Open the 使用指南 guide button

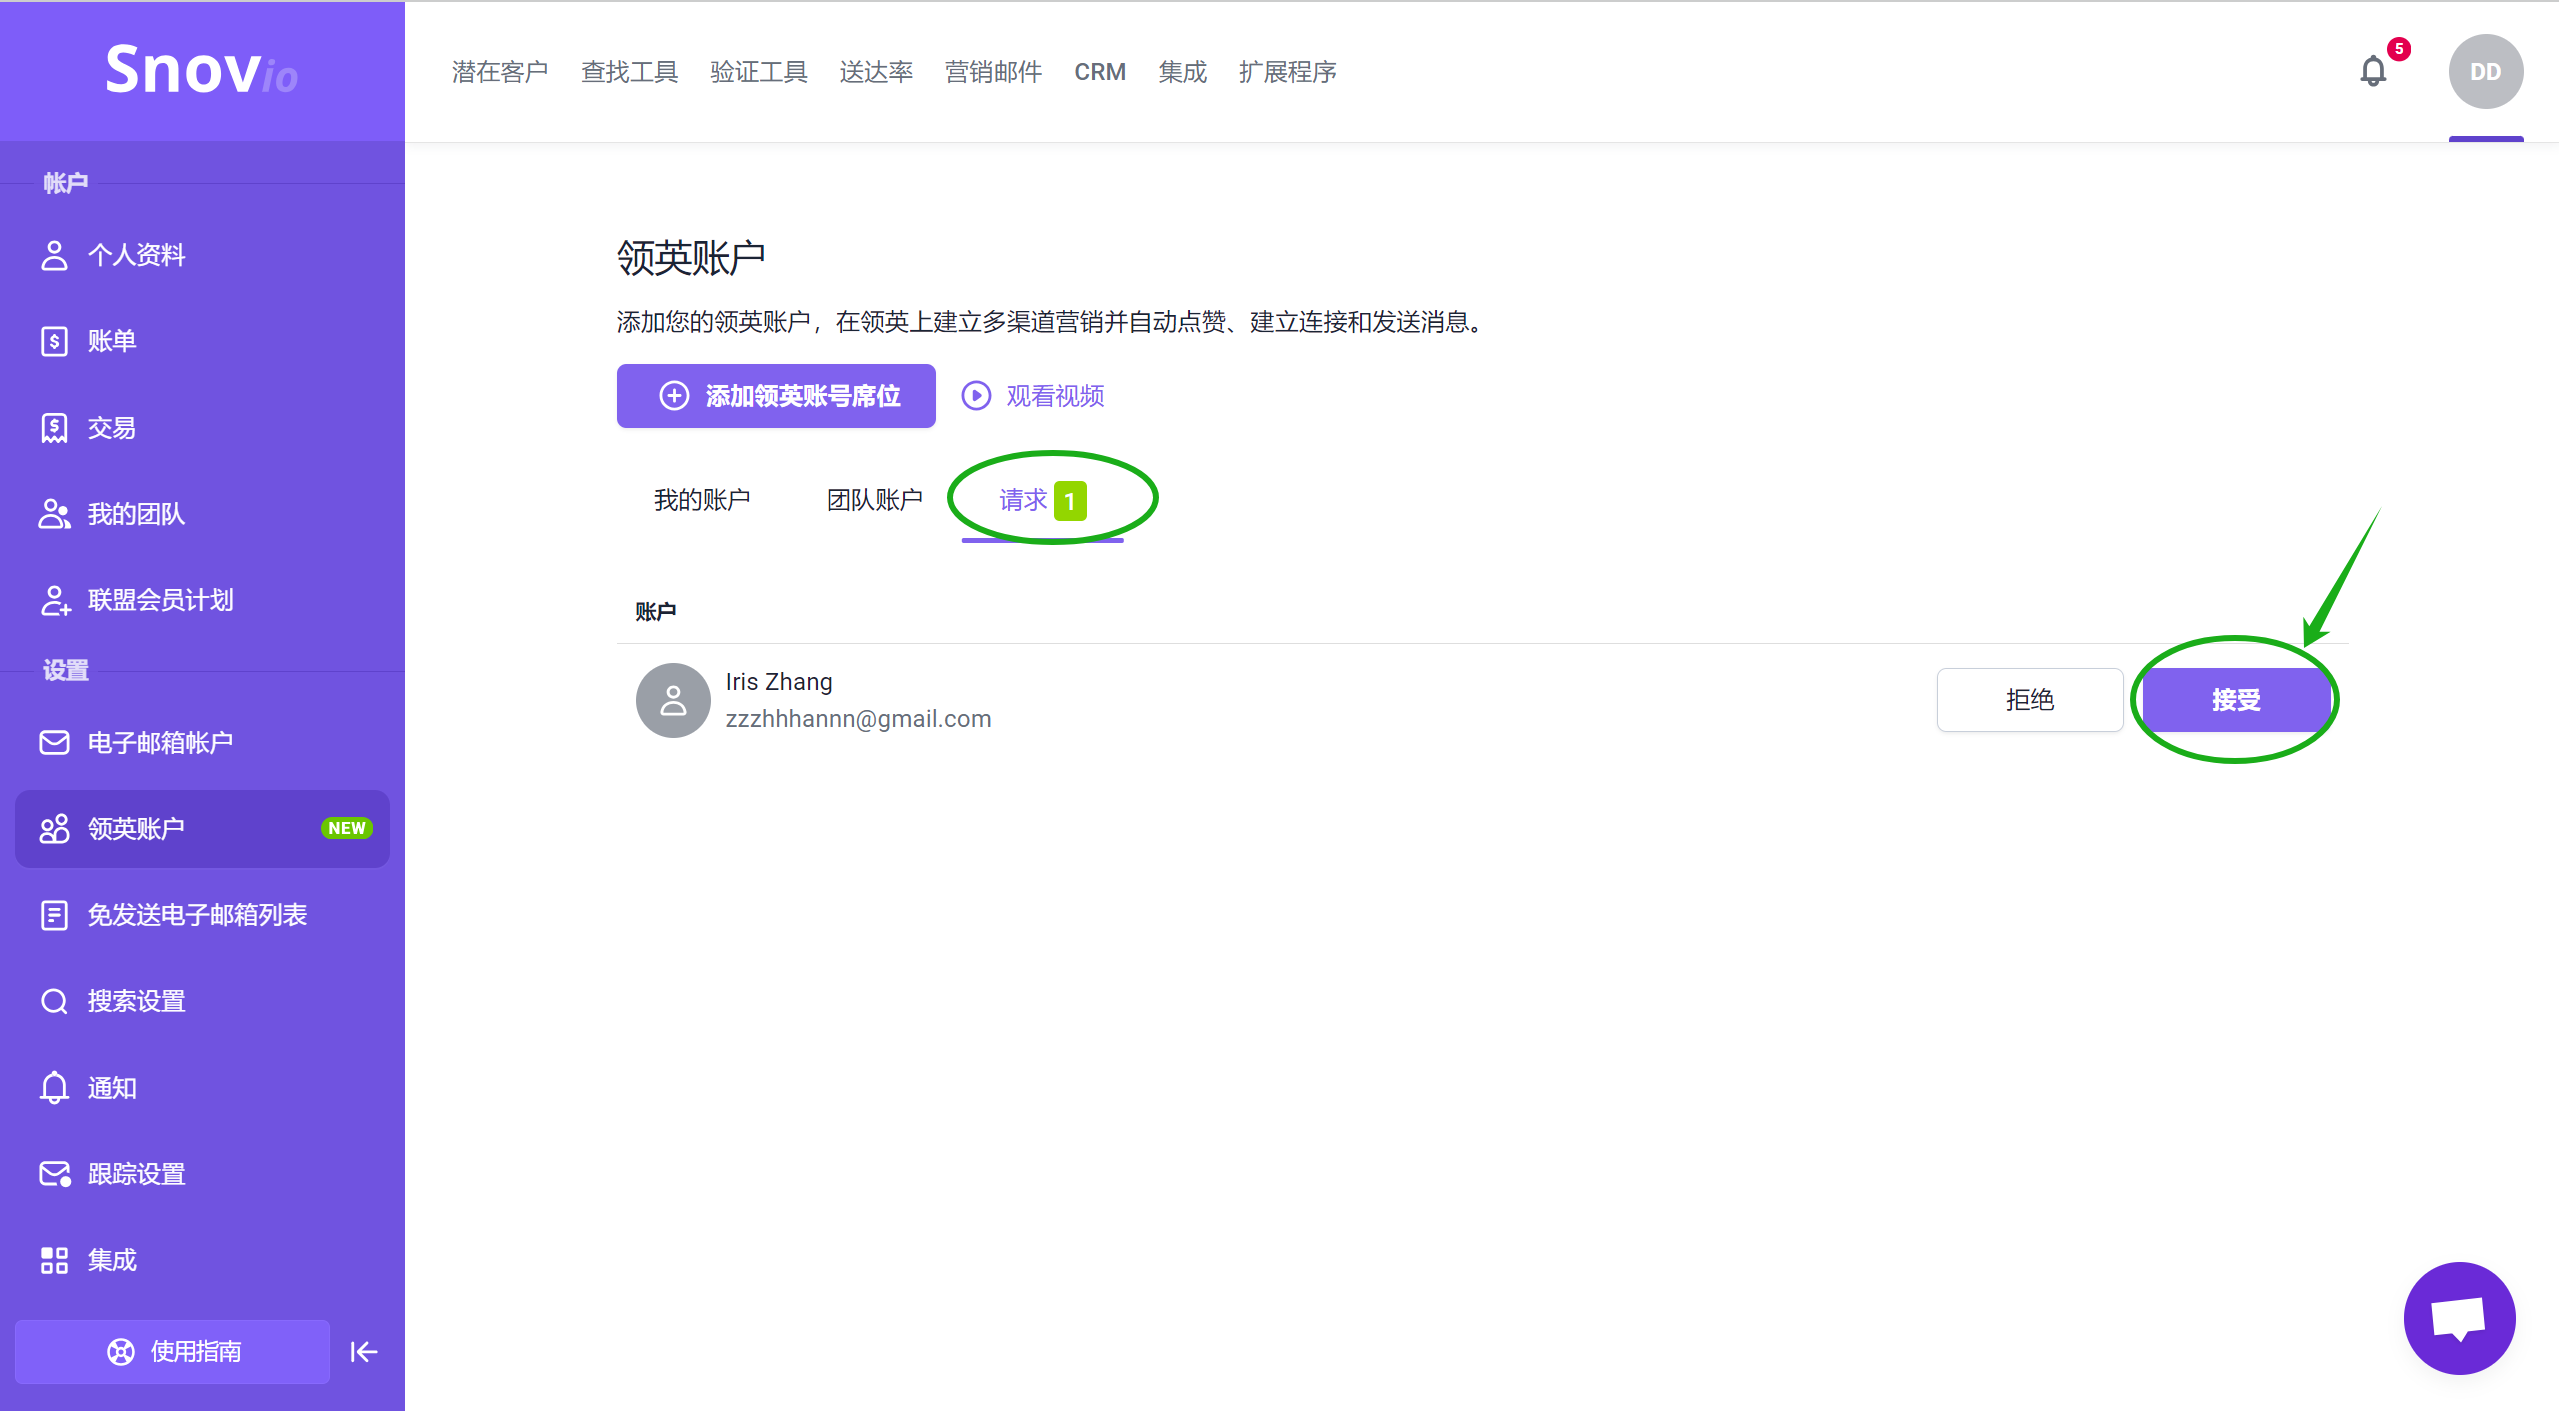click(173, 1352)
